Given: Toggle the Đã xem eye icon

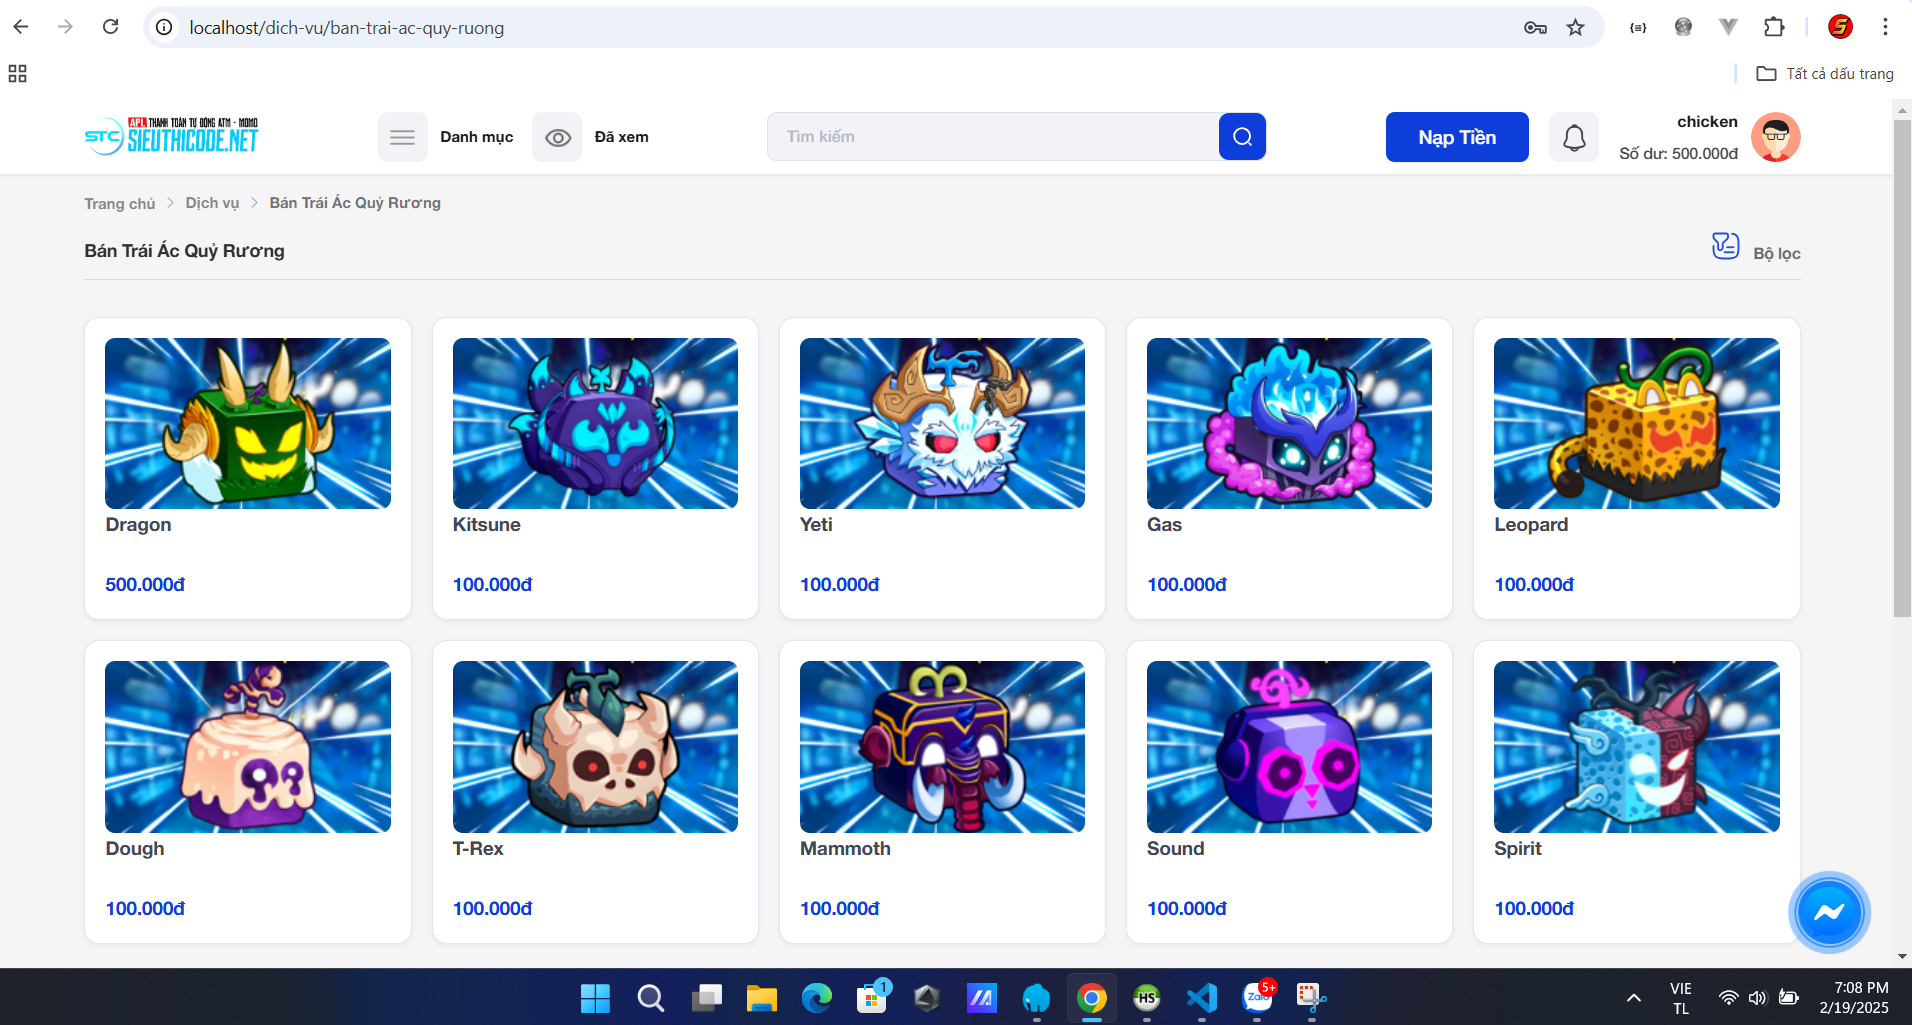Looking at the screenshot, I should [x=557, y=137].
